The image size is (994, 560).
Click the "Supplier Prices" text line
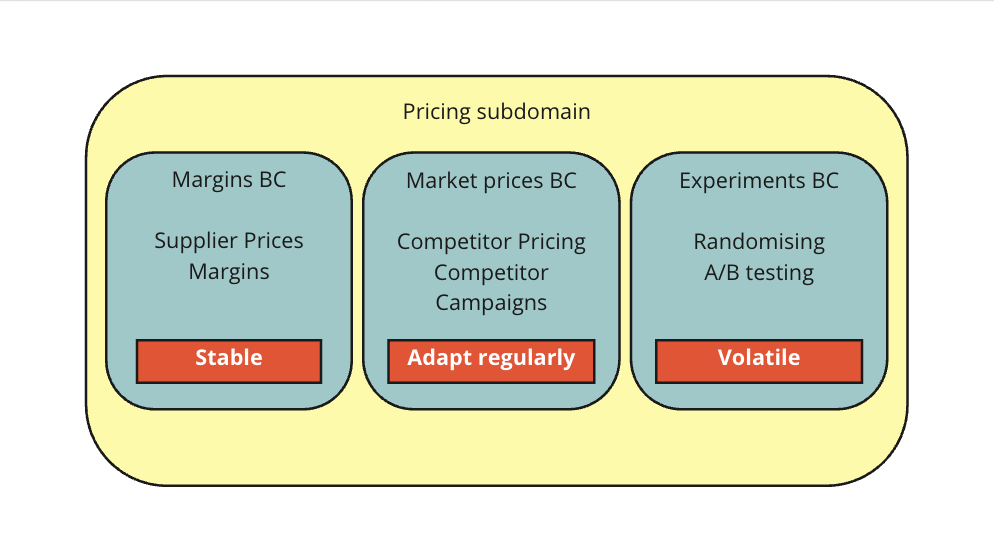(229, 241)
